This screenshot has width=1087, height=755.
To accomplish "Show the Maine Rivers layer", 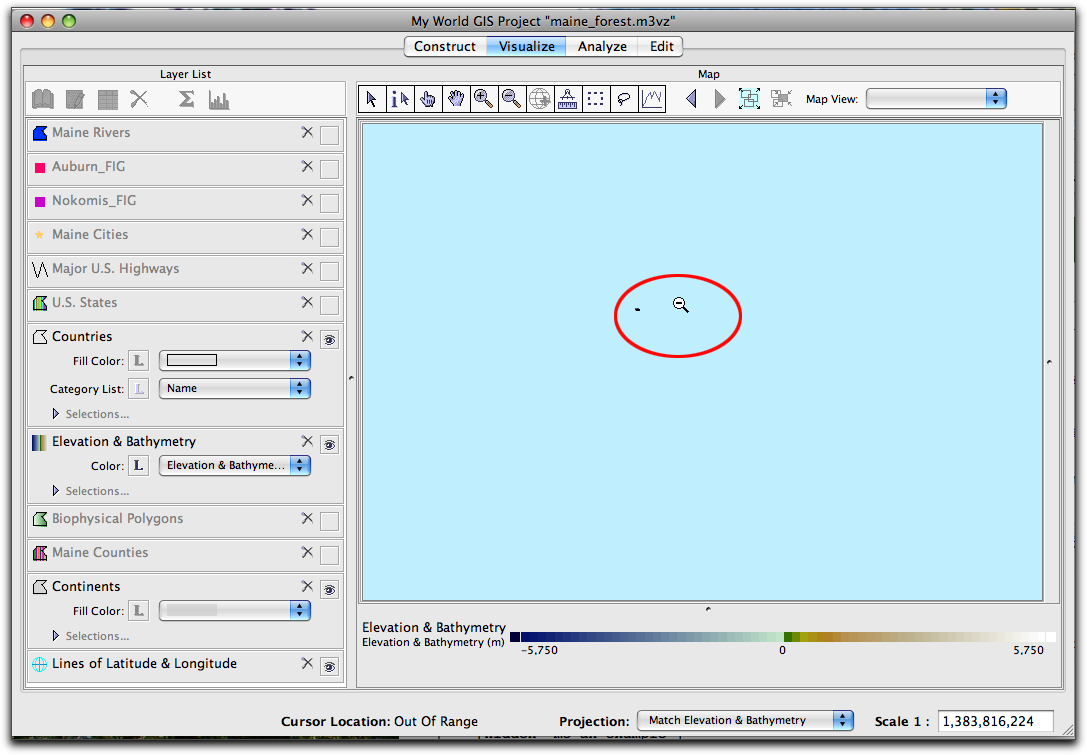I will (329, 135).
